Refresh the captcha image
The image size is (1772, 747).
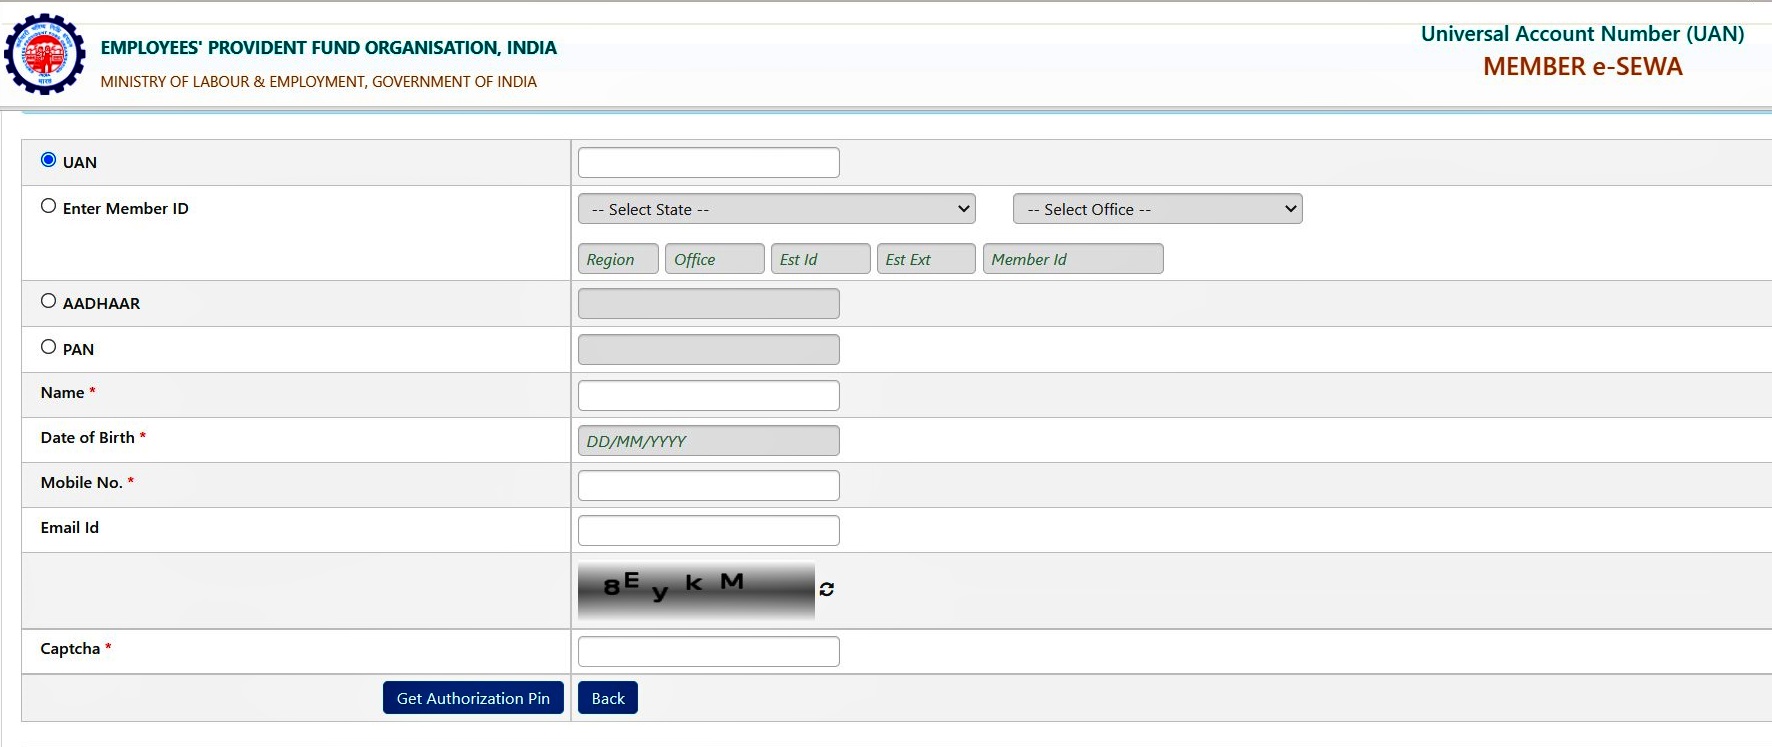pyautogui.click(x=827, y=589)
